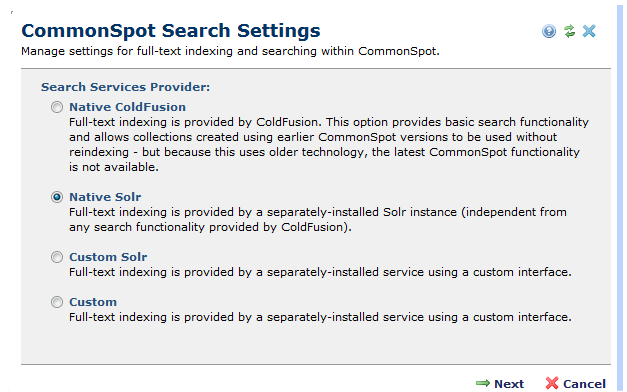Click the Next button text
This screenshot has height=392, width=627.
pyautogui.click(x=509, y=384)
